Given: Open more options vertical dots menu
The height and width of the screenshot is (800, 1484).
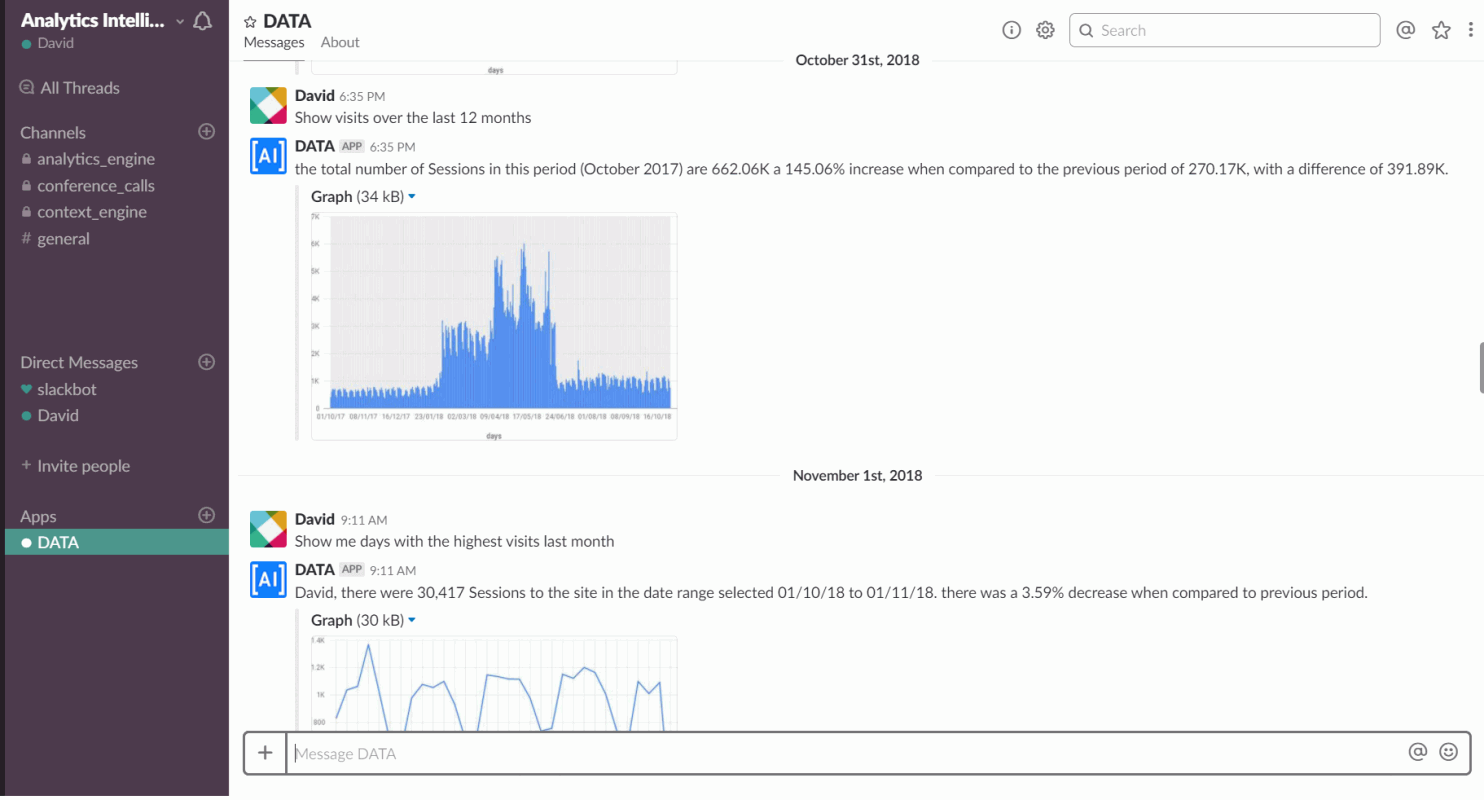Looking at the screenshot, I should click(x=1470, y=30).
